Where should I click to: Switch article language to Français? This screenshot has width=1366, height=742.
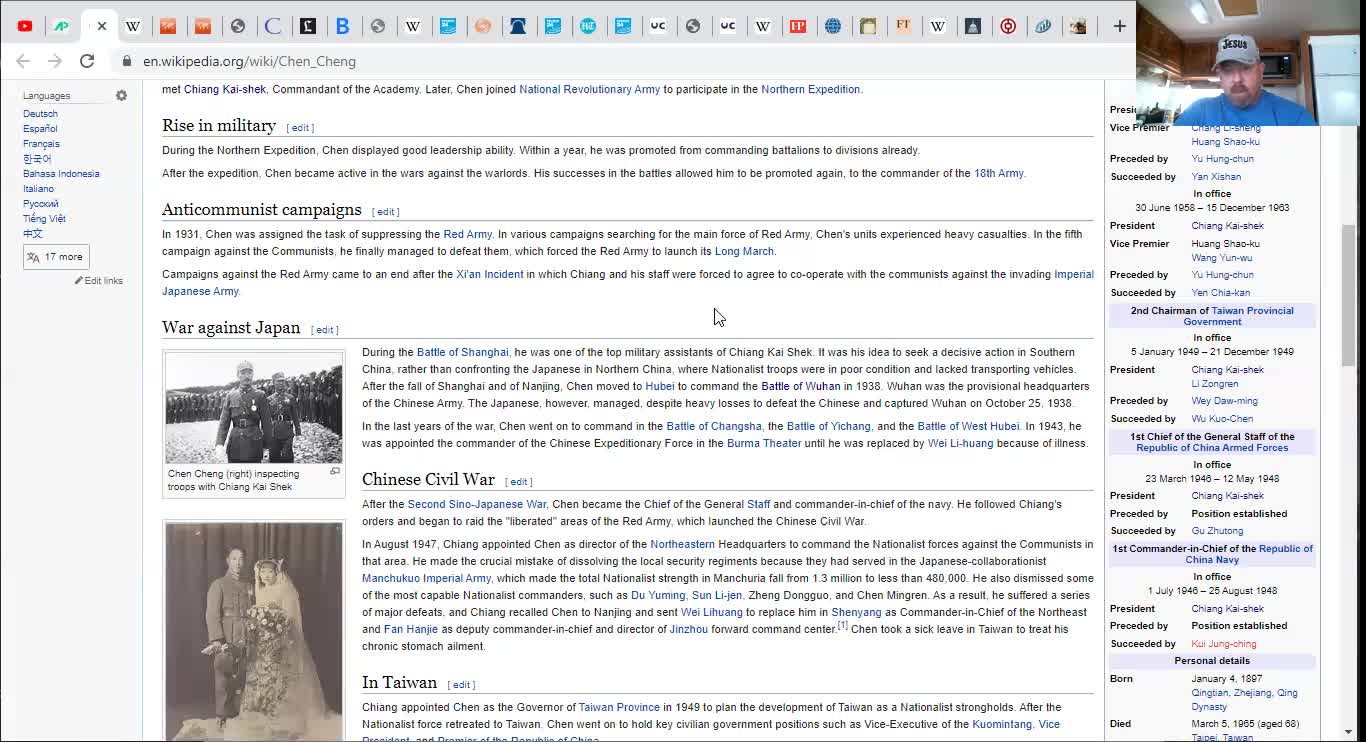pos(42,144)
